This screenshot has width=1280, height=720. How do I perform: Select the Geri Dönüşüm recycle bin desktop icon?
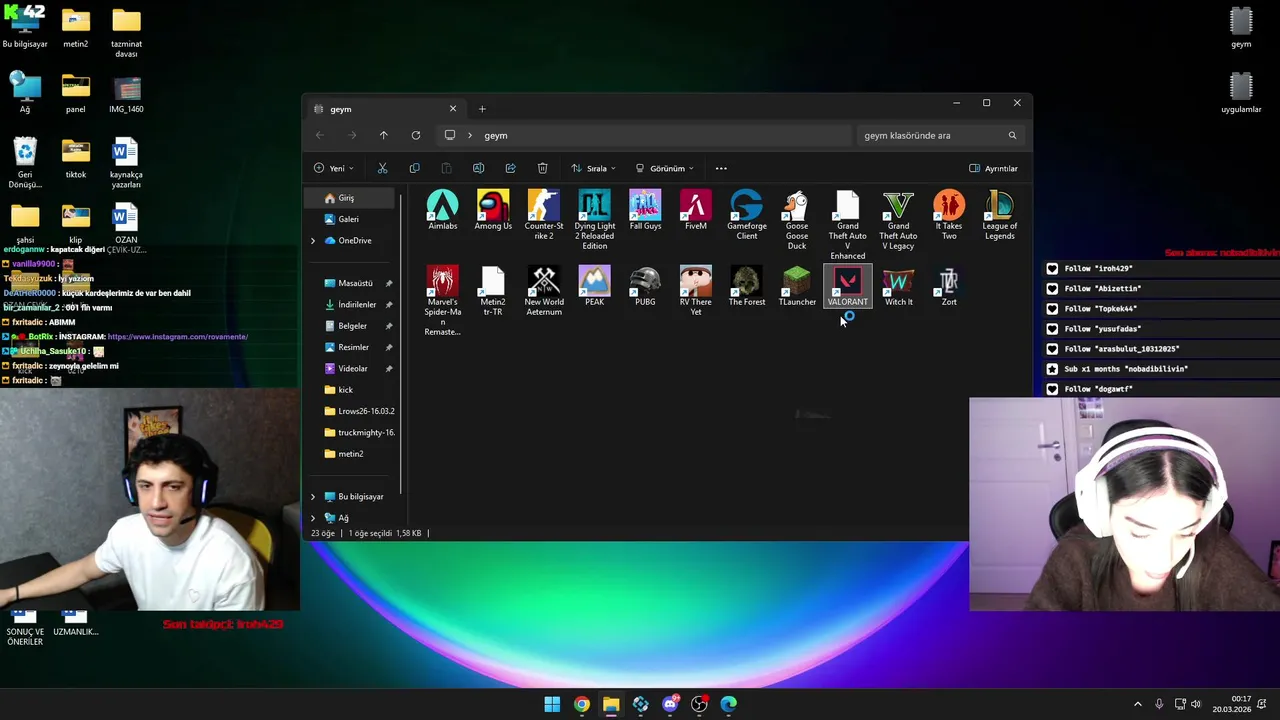coord(25,163)
